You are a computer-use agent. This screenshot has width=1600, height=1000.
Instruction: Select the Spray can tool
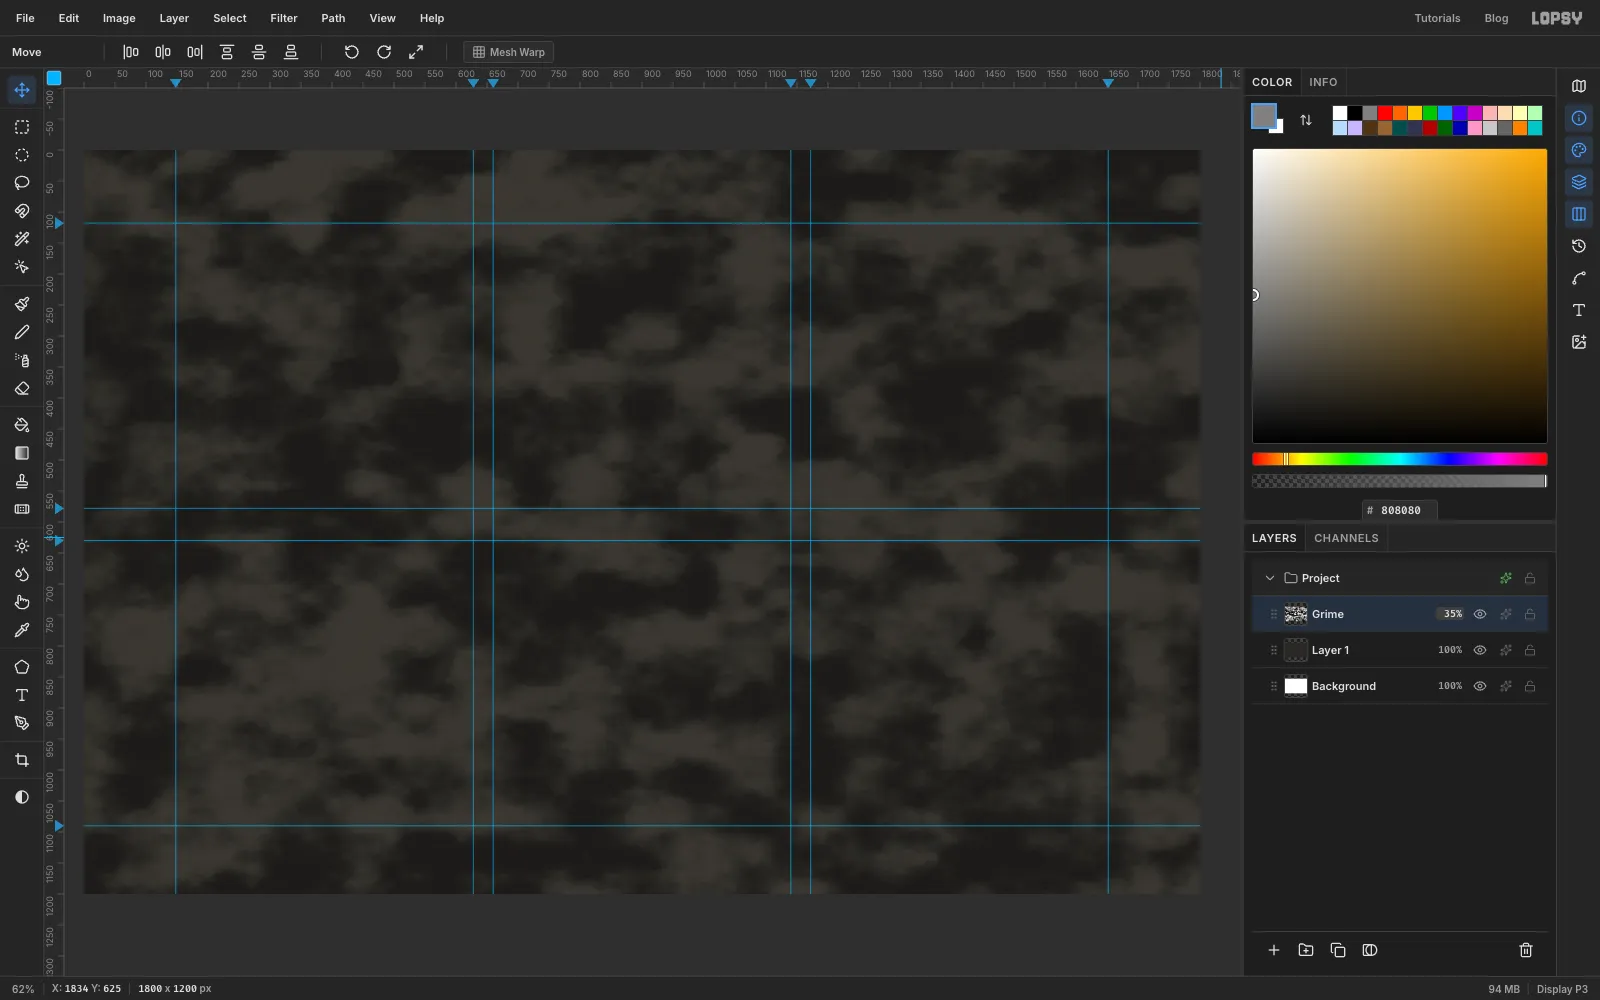pos(22,360)
